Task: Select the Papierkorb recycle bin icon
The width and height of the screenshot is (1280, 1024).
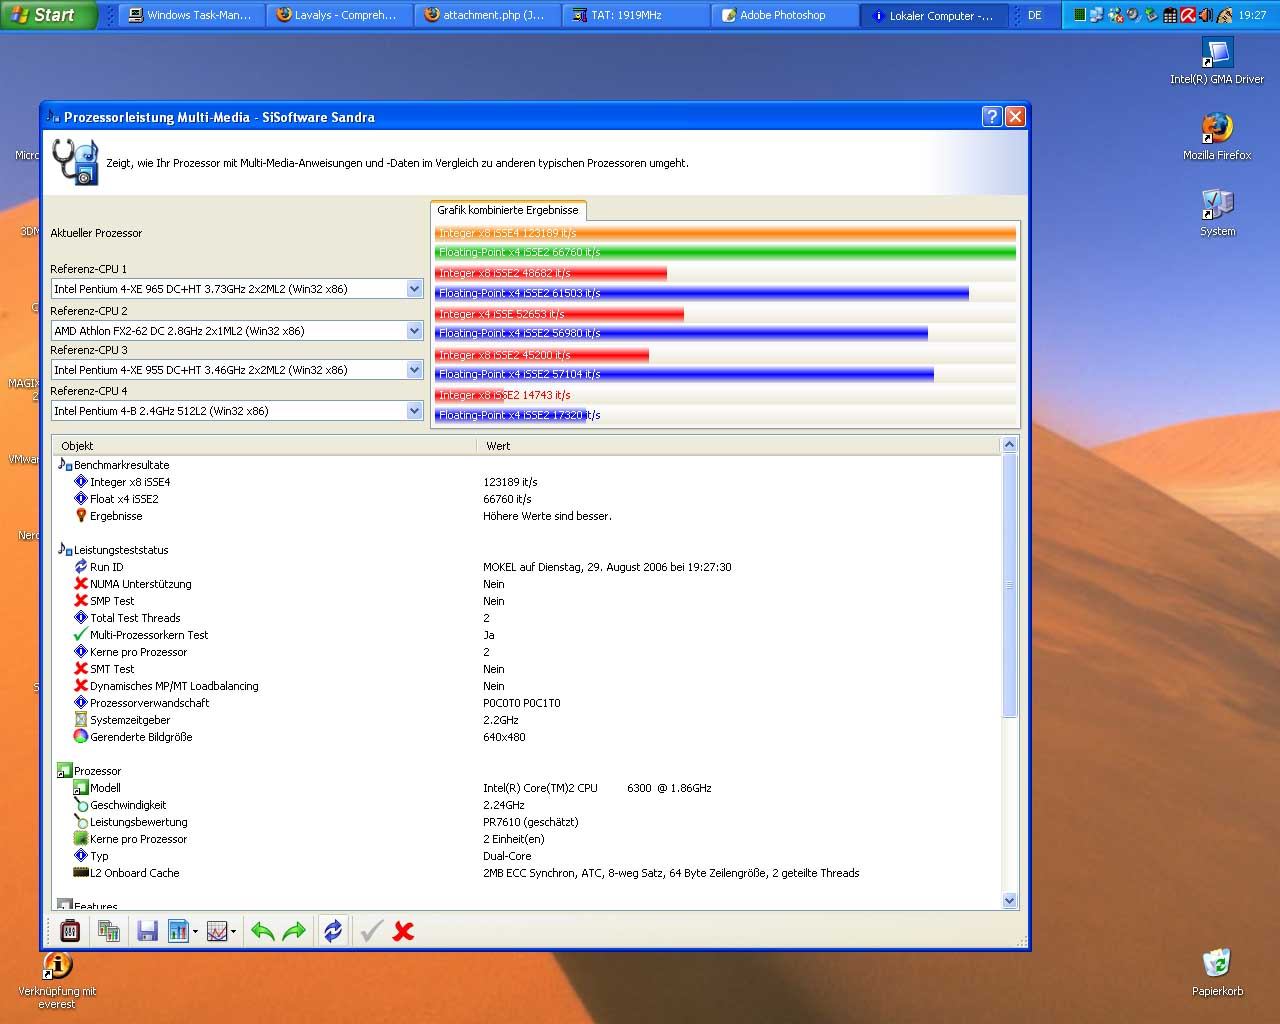Action: [x=1217, y=972]
